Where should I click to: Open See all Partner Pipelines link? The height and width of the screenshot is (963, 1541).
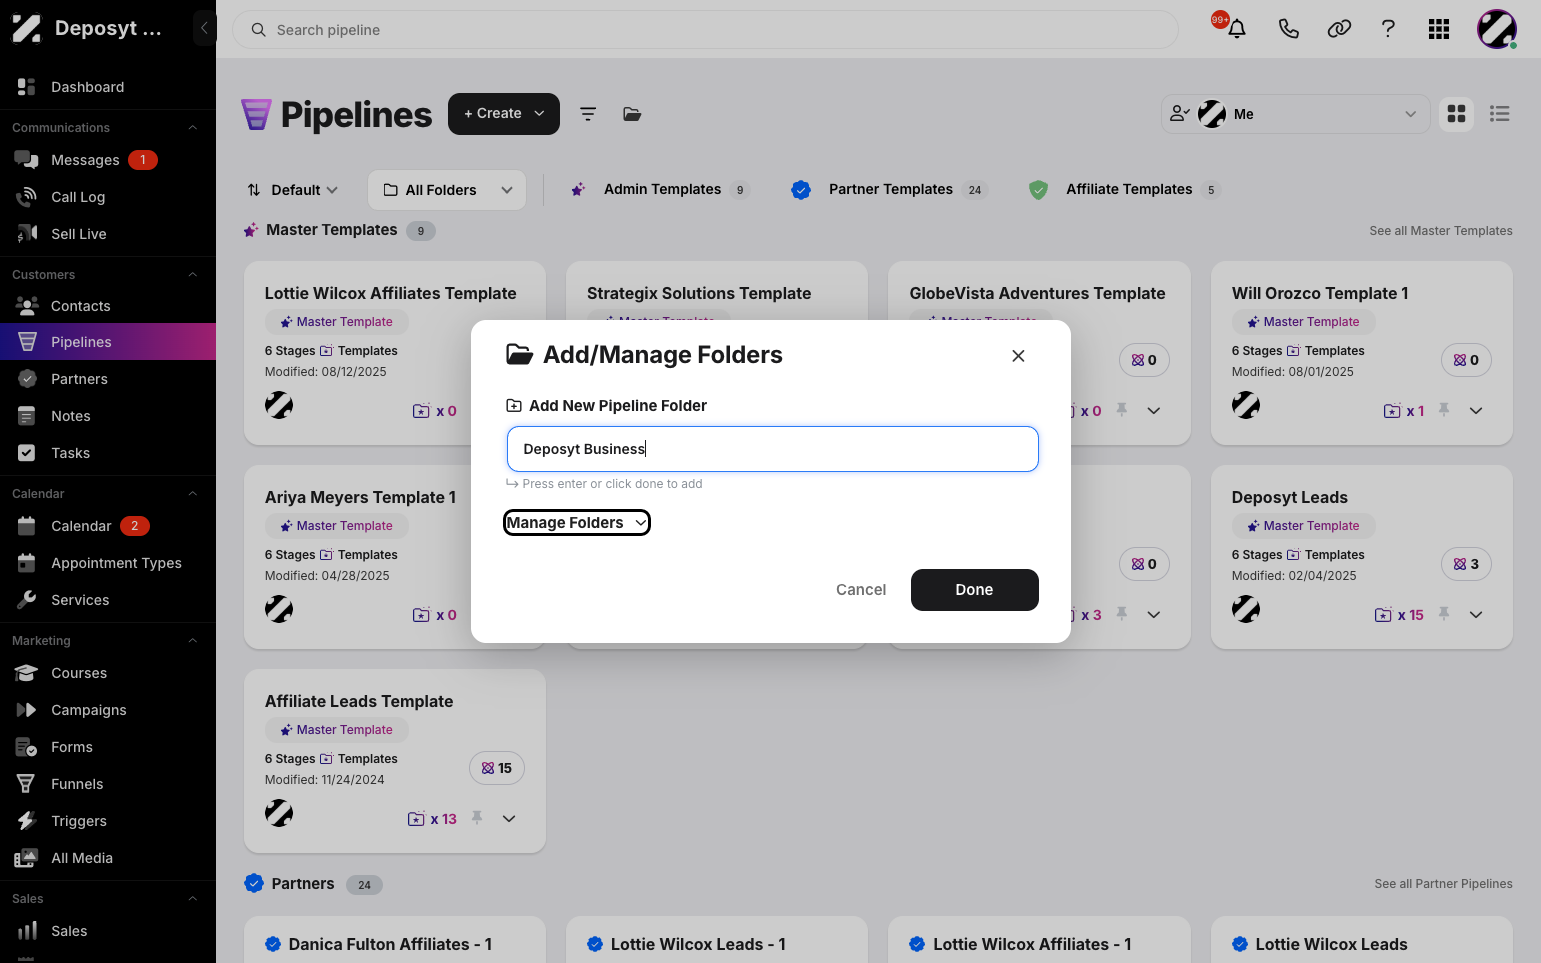1443,884
